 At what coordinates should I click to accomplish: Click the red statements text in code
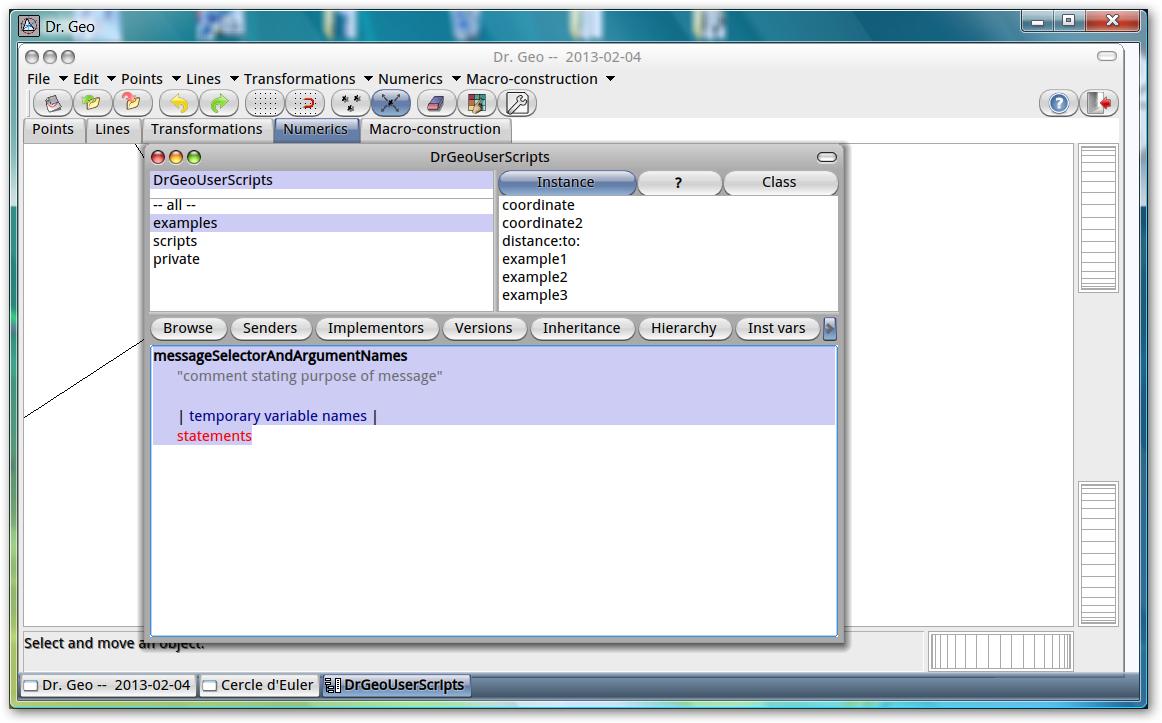pos(214,436)
